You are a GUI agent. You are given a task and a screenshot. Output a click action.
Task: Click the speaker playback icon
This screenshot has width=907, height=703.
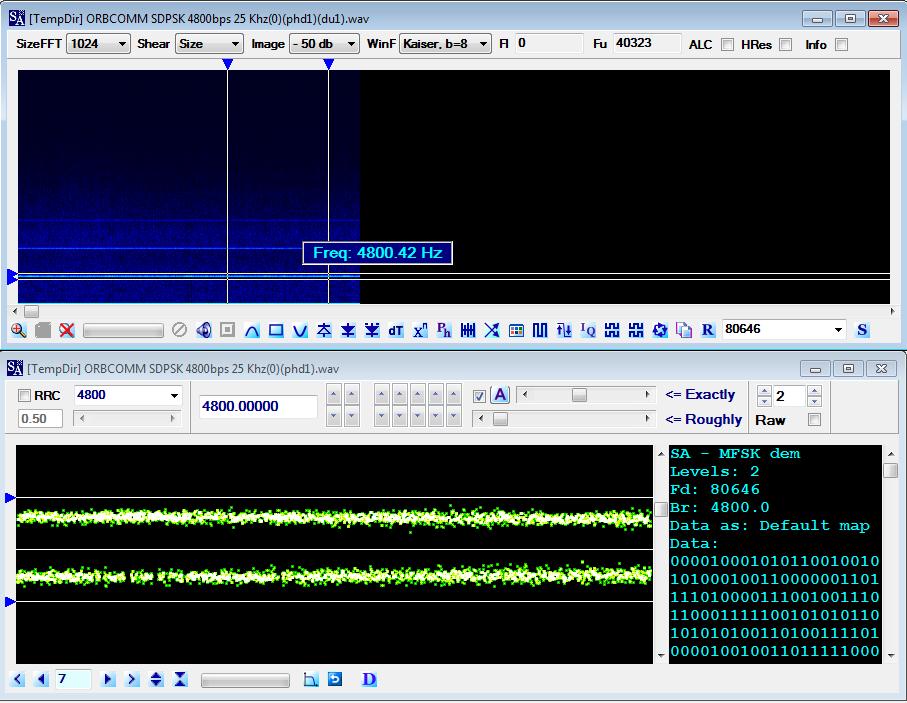coord(204,330)
